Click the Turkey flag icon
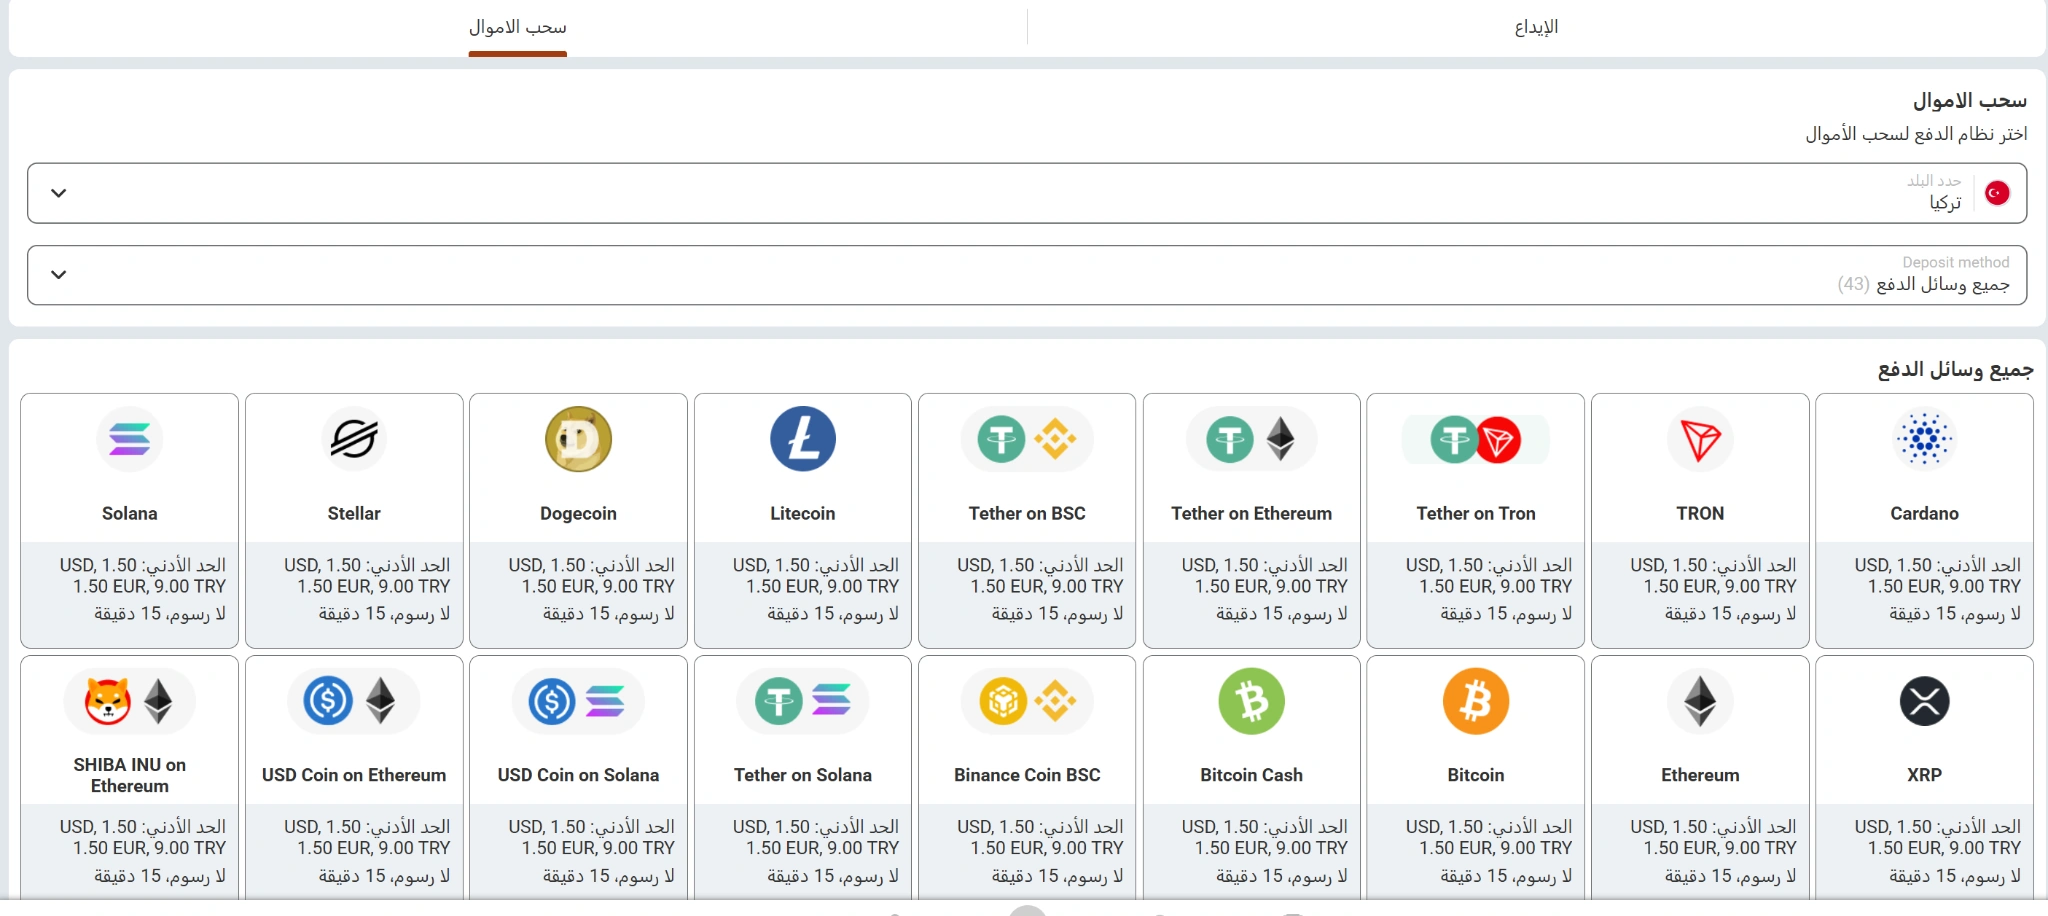The height and width of the screenshot is (916, 2048). 1997,193
